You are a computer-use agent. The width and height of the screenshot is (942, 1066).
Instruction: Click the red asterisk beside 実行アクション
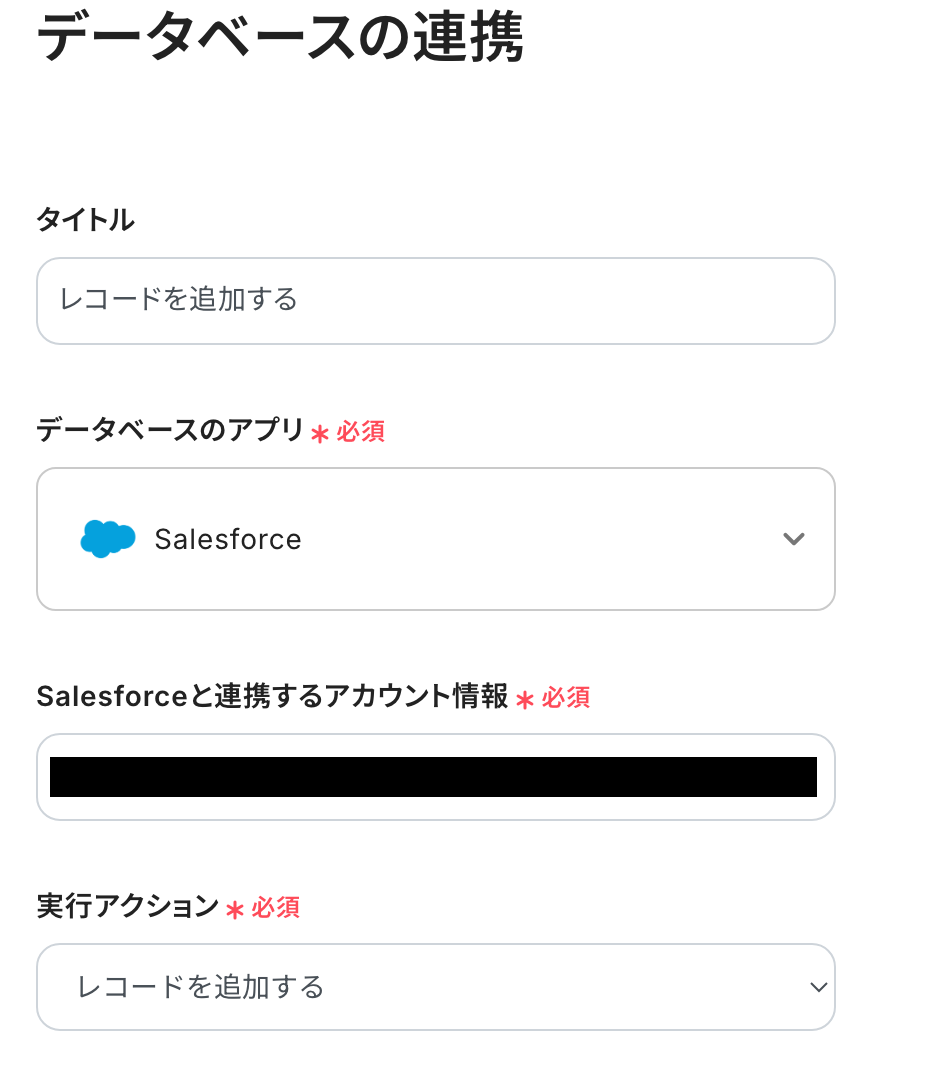235,910
